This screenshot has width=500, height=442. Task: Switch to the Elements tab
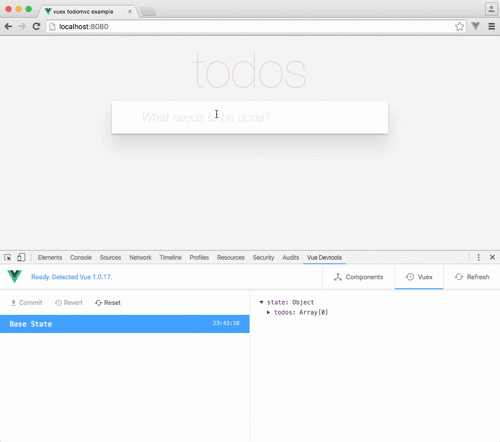[x=50, y=258]
